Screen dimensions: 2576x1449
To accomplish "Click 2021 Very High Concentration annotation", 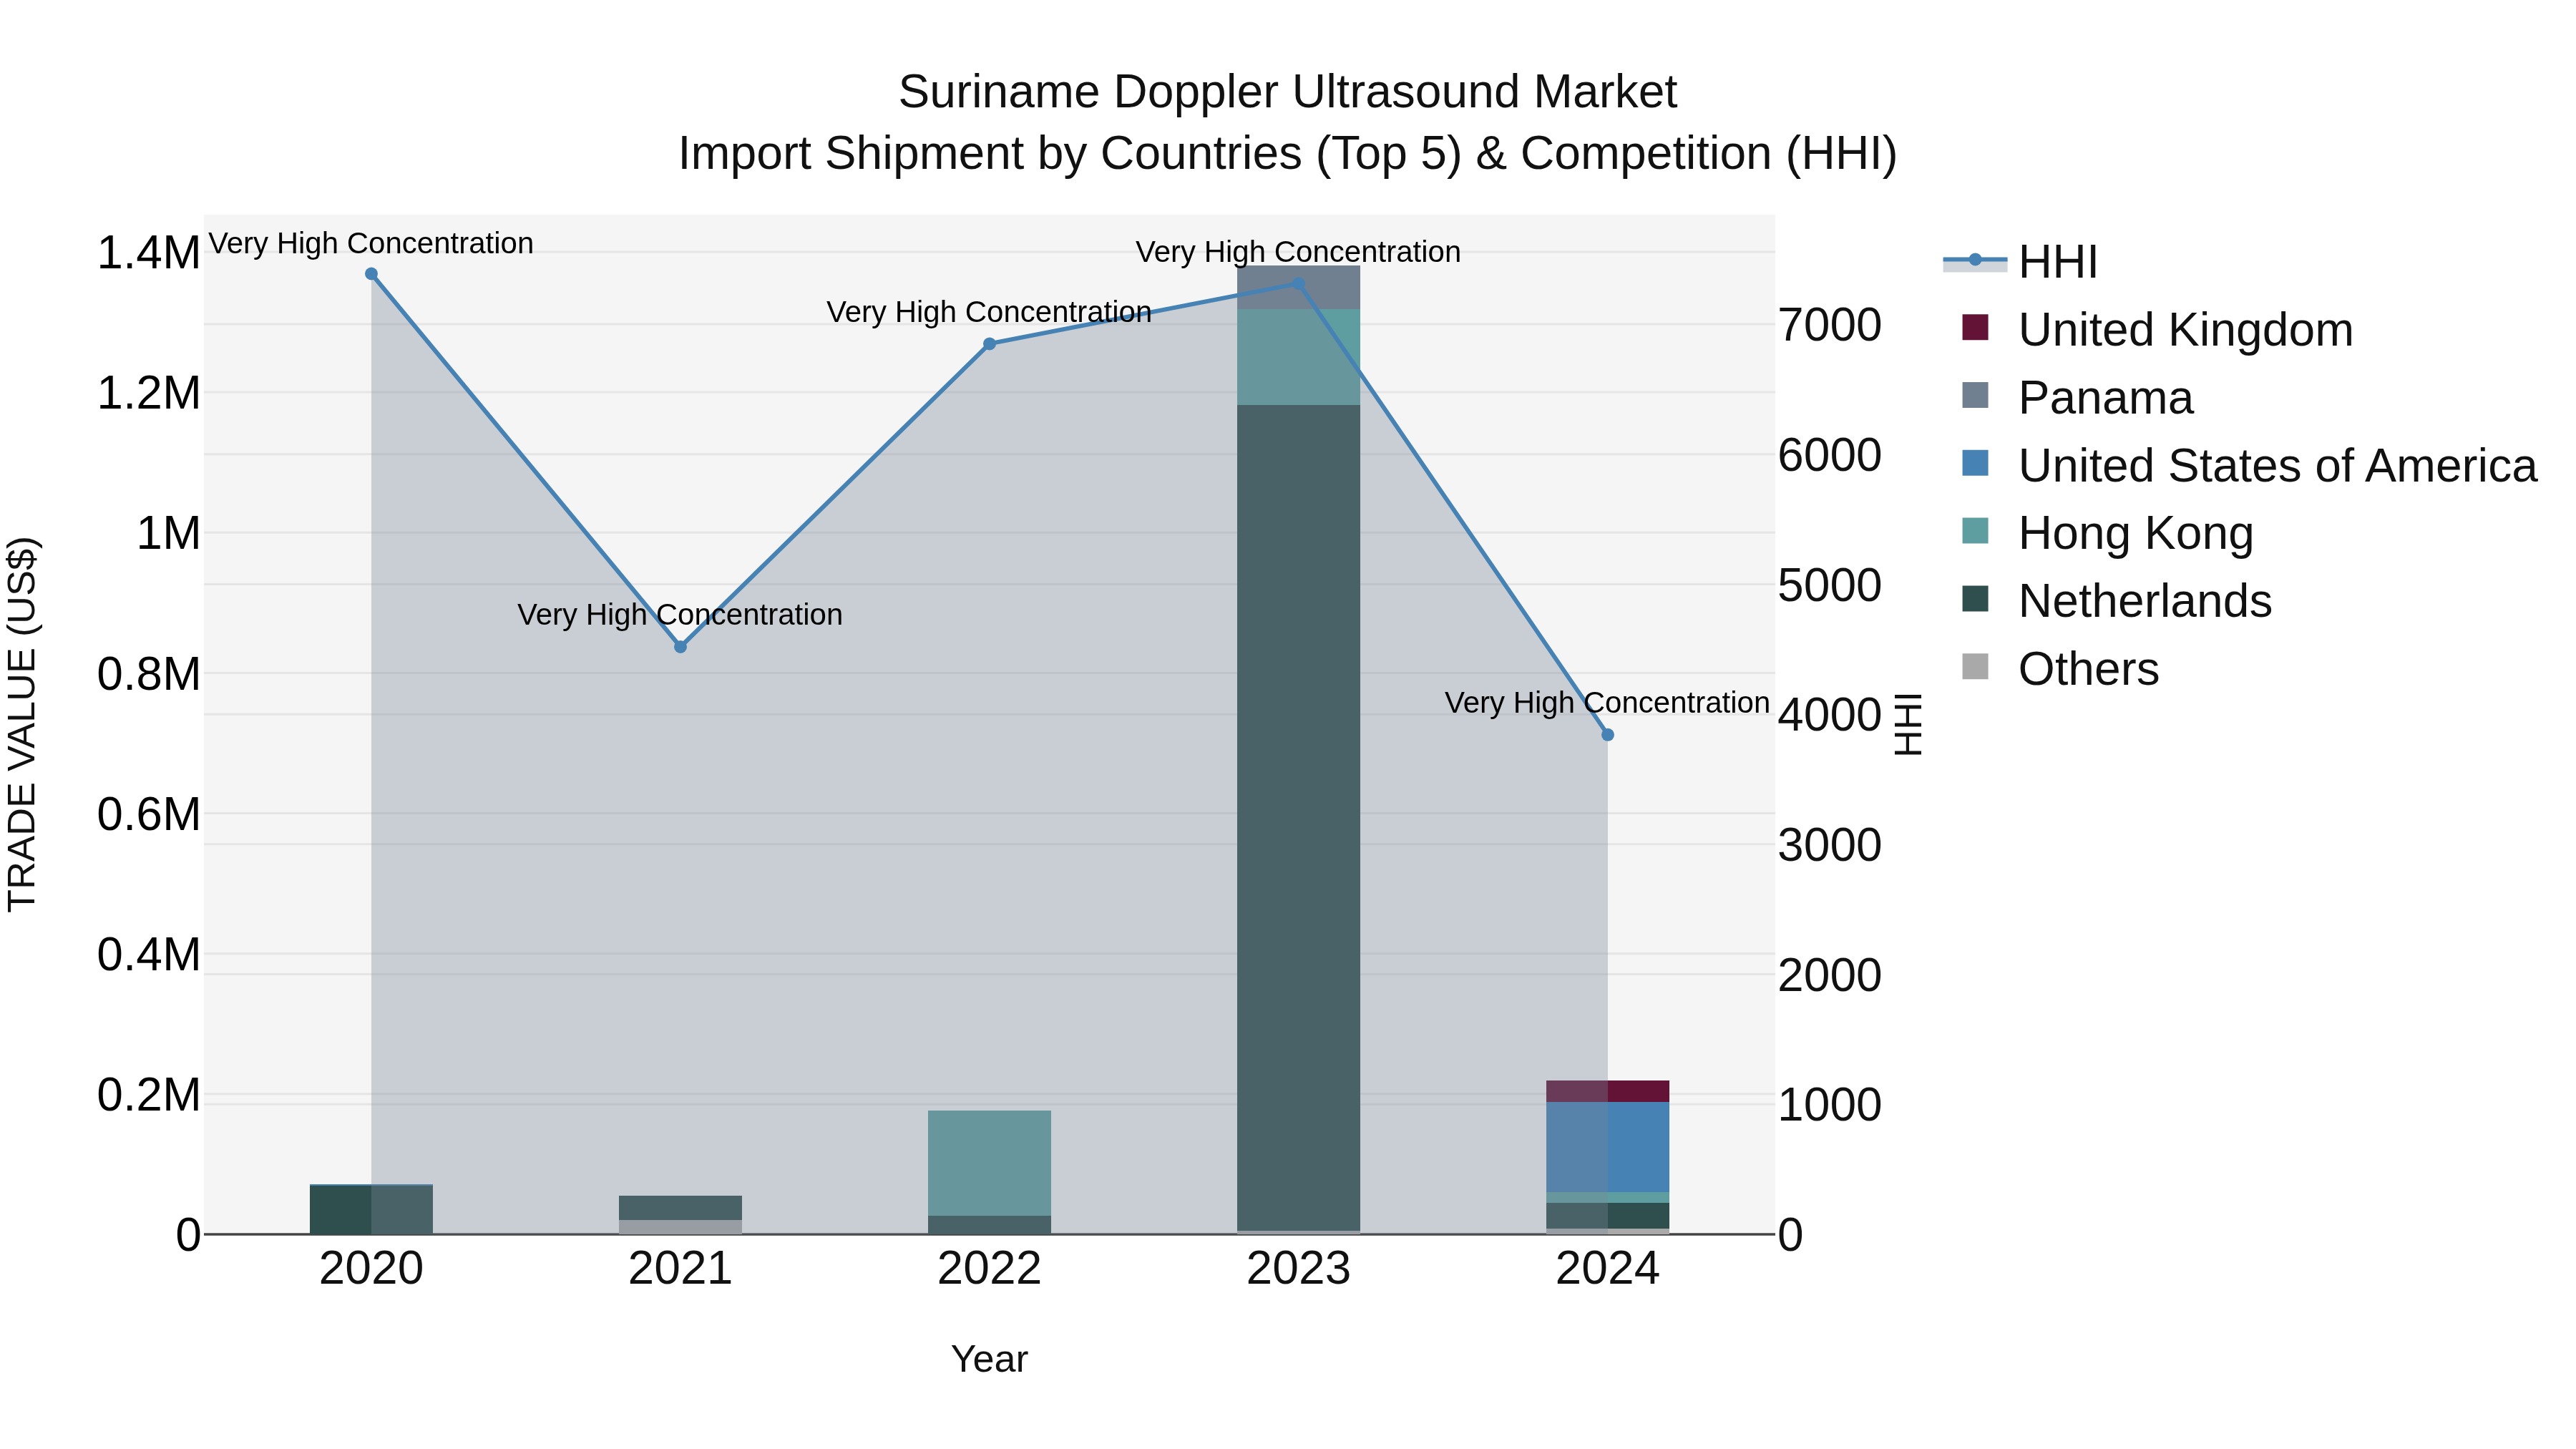I will (680, 615).
